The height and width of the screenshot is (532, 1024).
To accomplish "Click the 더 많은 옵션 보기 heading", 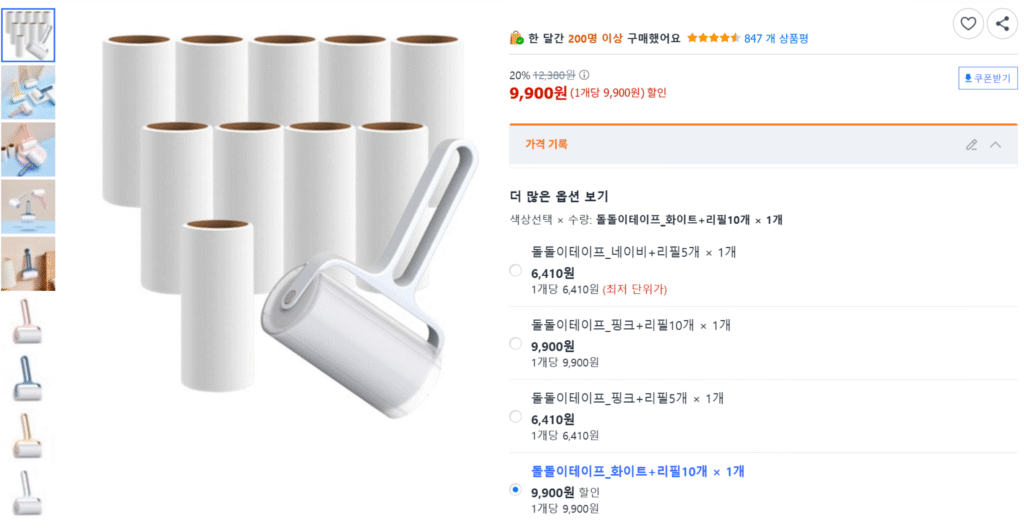I will [559, 196].
